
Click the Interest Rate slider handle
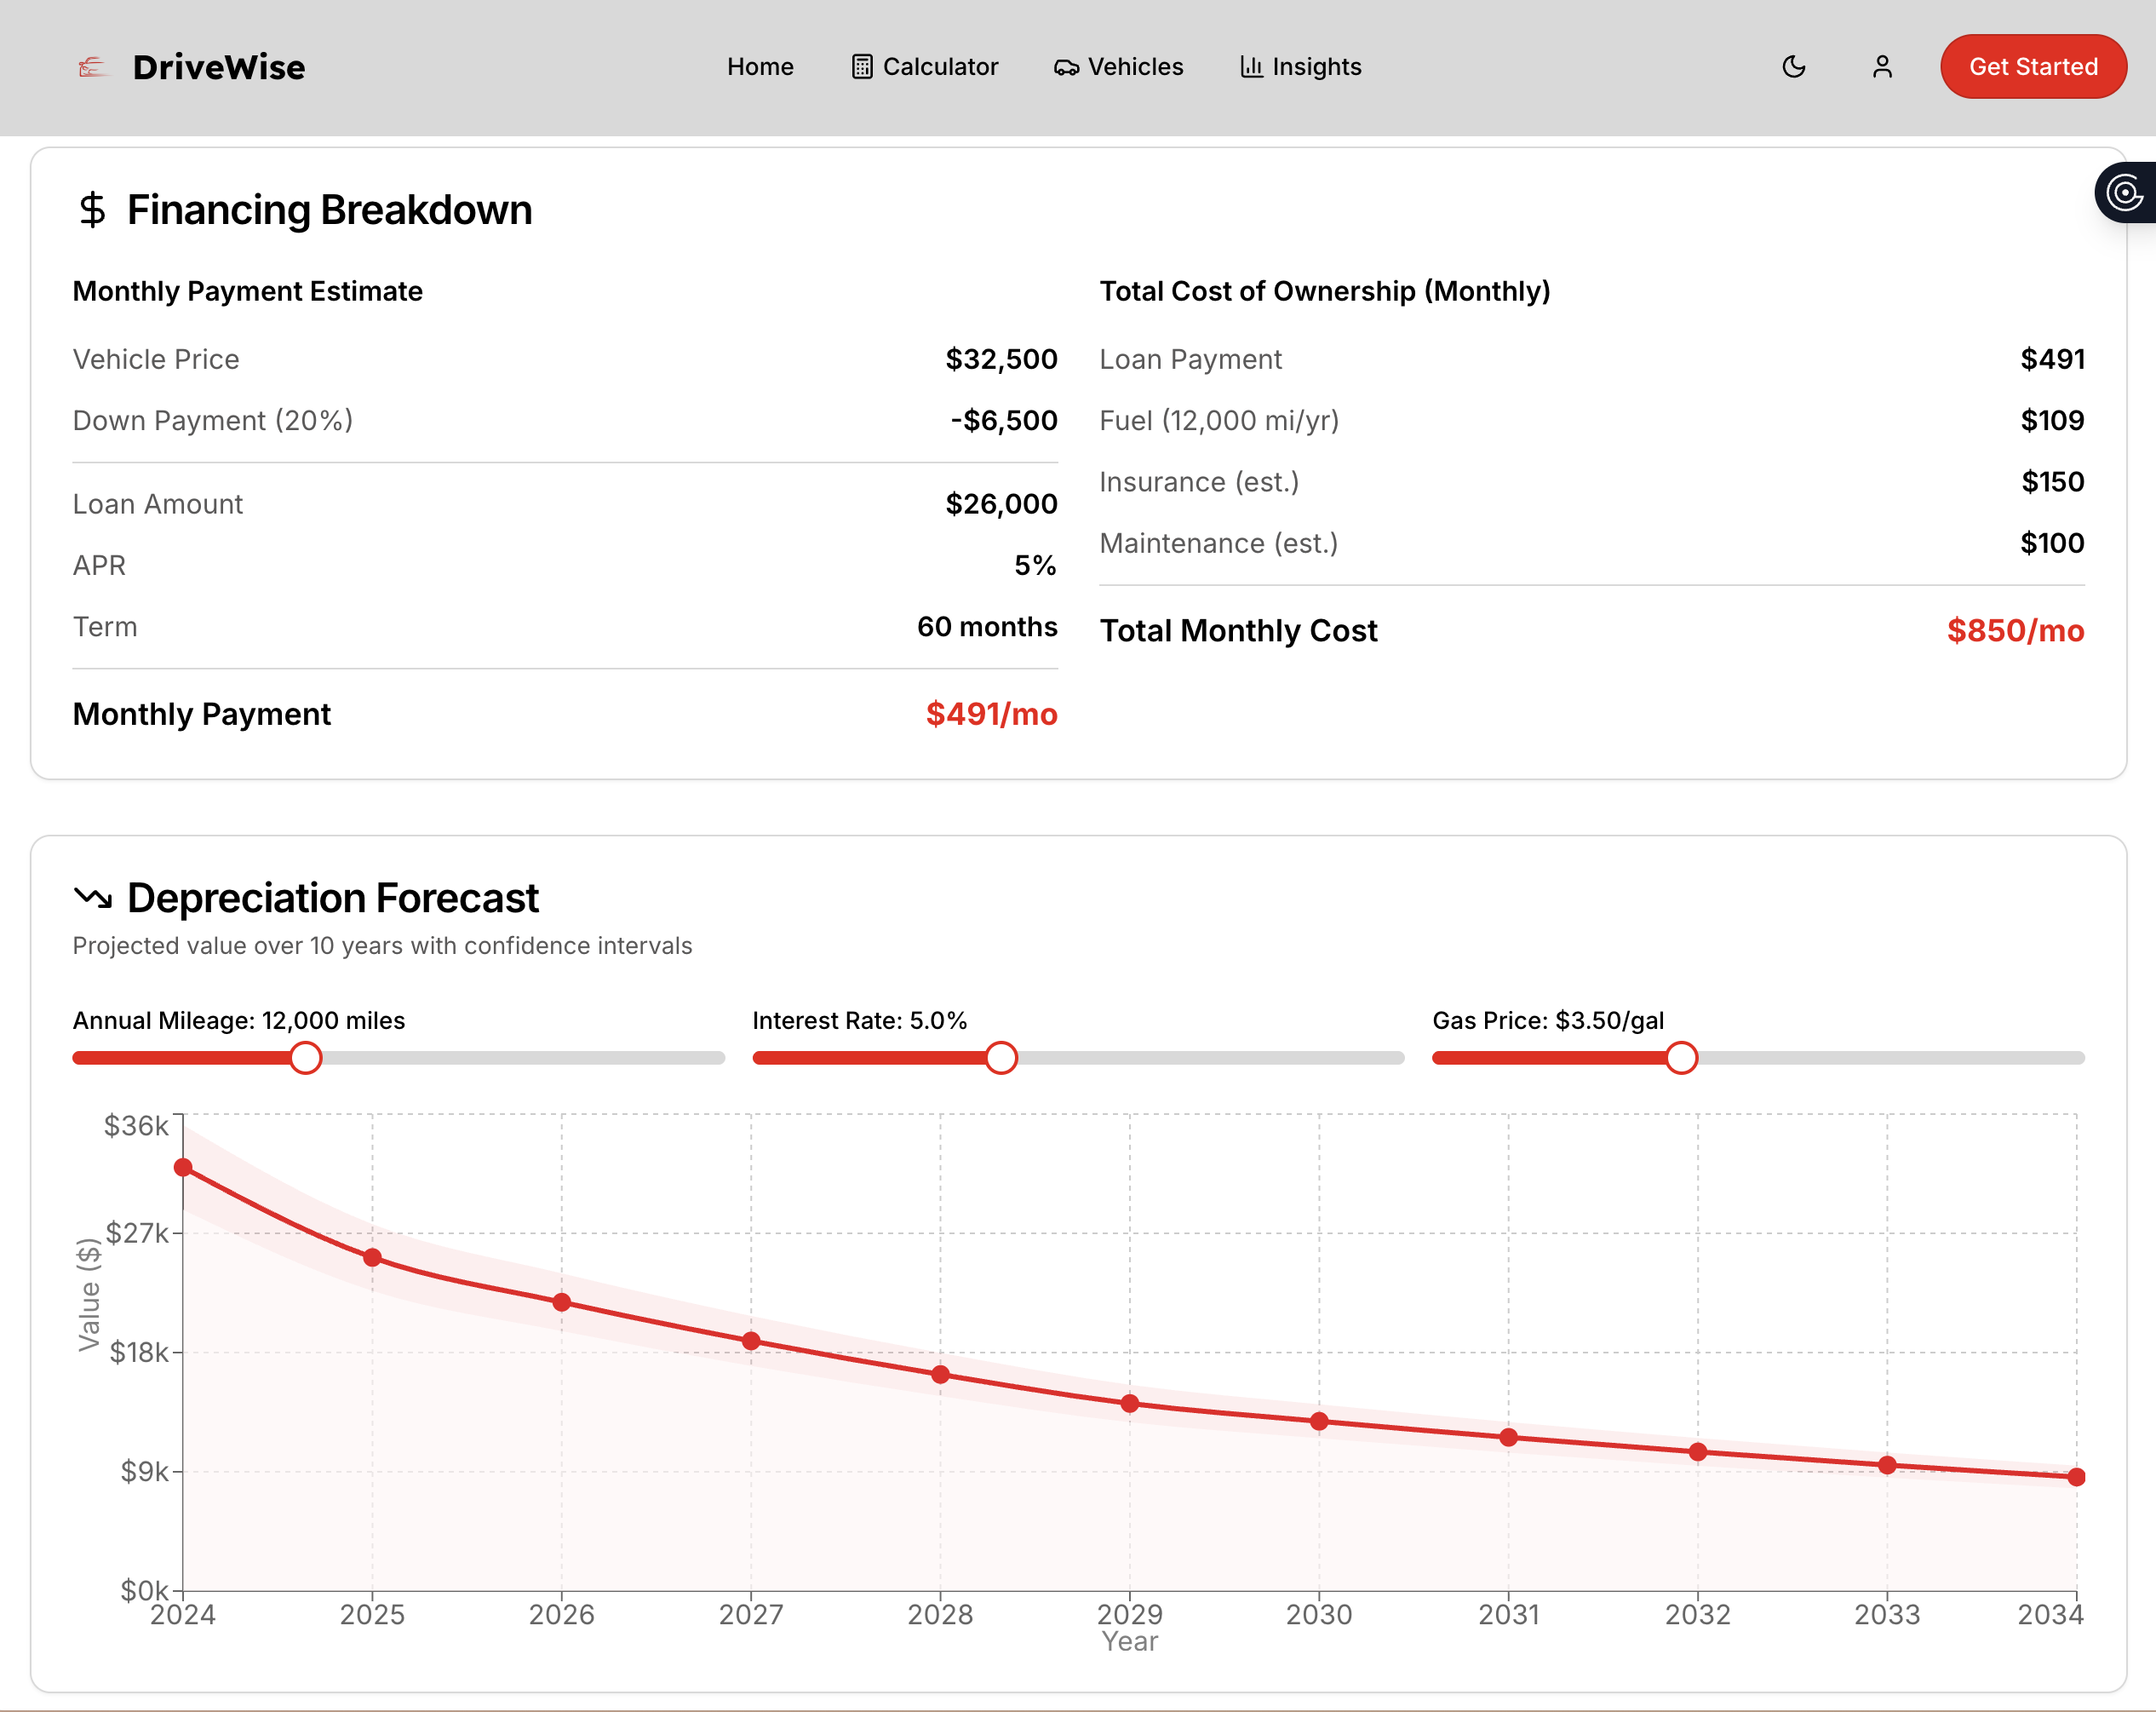point(1001,1057)
